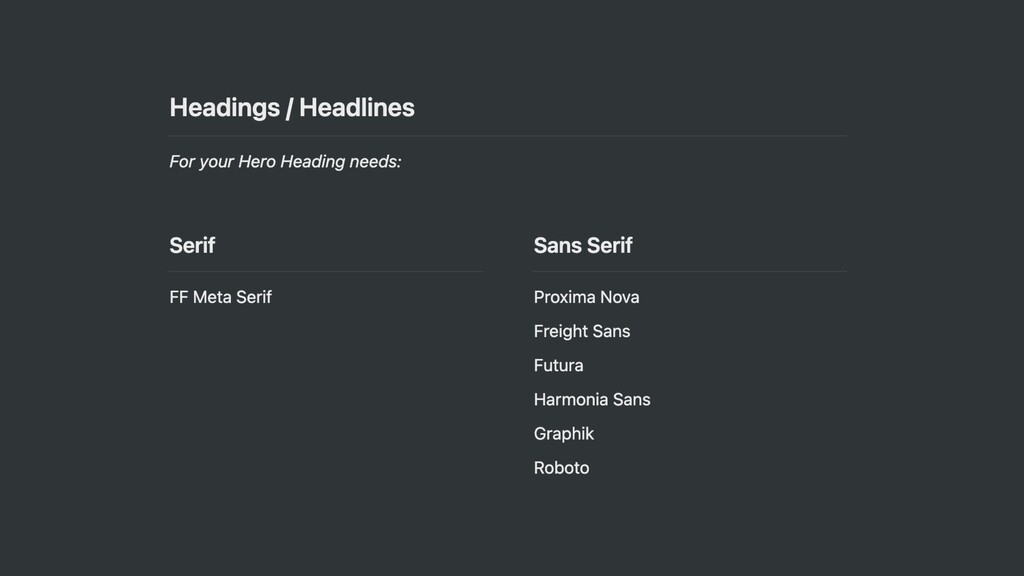Viewport: 1024px width, 576px height.
Task: Click the Proxima Nova font entry
Action: [x=586, y=297]
